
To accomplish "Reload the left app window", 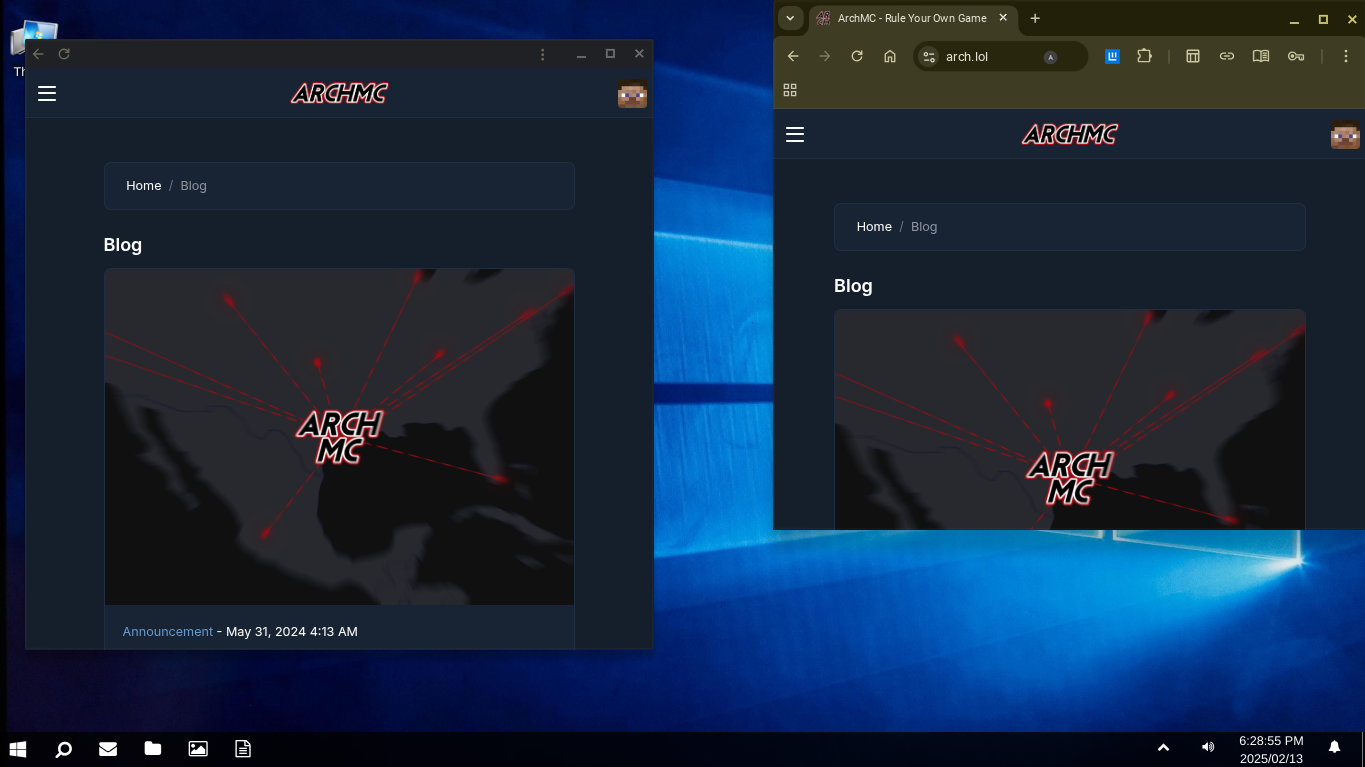I will click(x=64, y=54).
